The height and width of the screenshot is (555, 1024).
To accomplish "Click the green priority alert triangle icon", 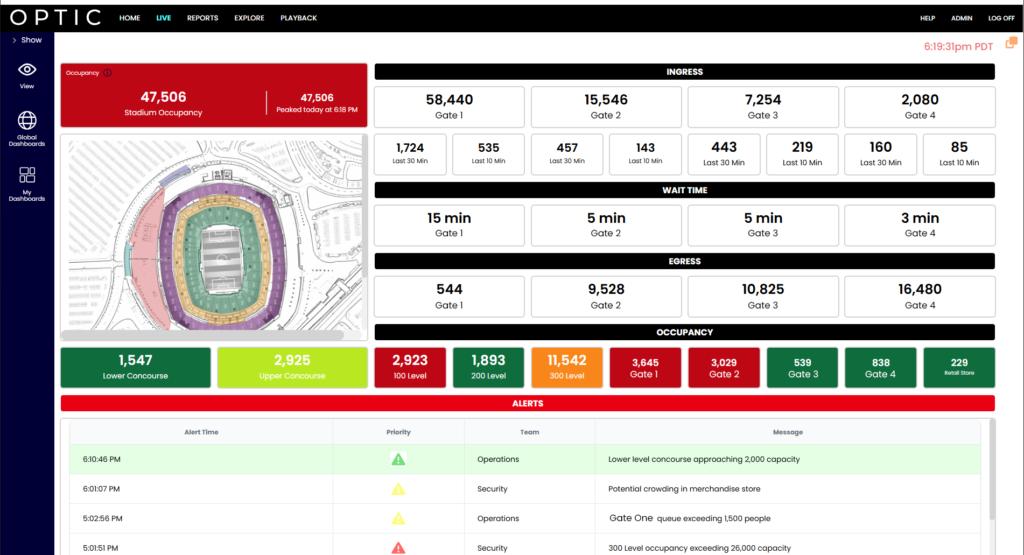I will pos(398,460).
